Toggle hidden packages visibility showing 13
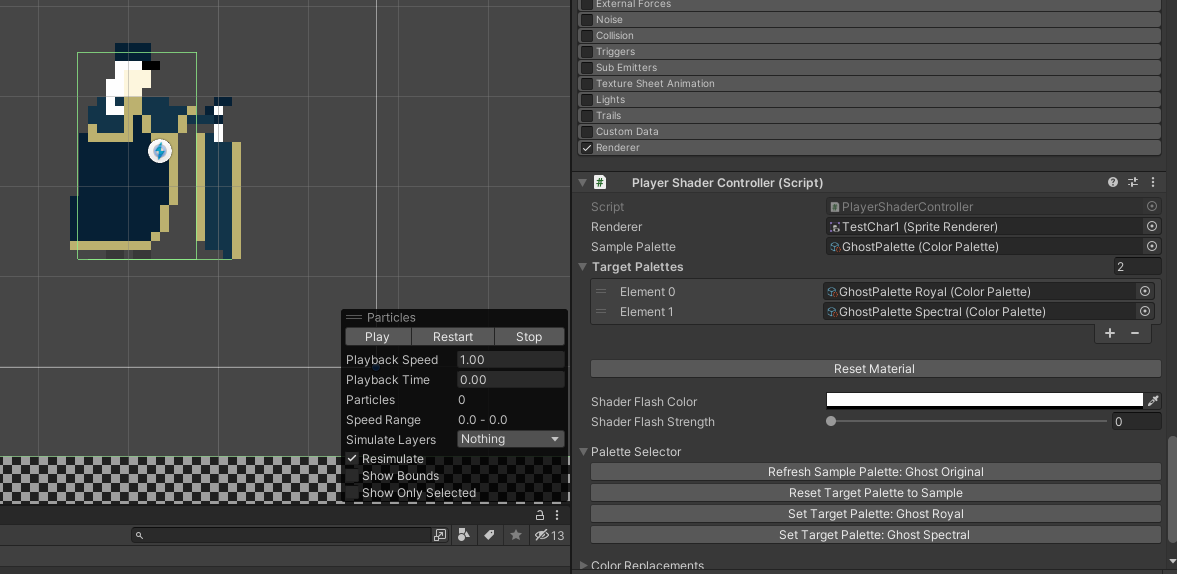This screenshot has height=574, width=1177. pos(549,536)
